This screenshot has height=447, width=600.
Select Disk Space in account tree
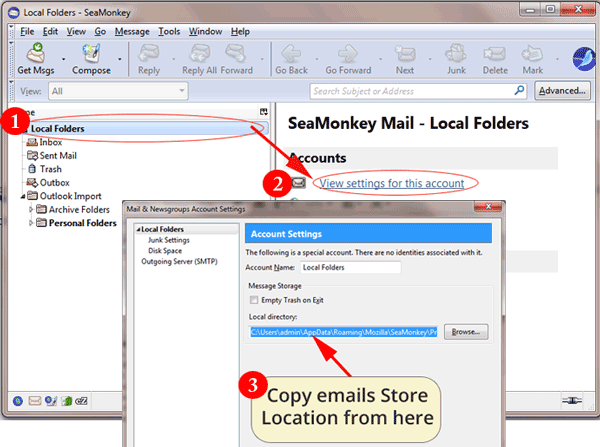click(165, 251)
